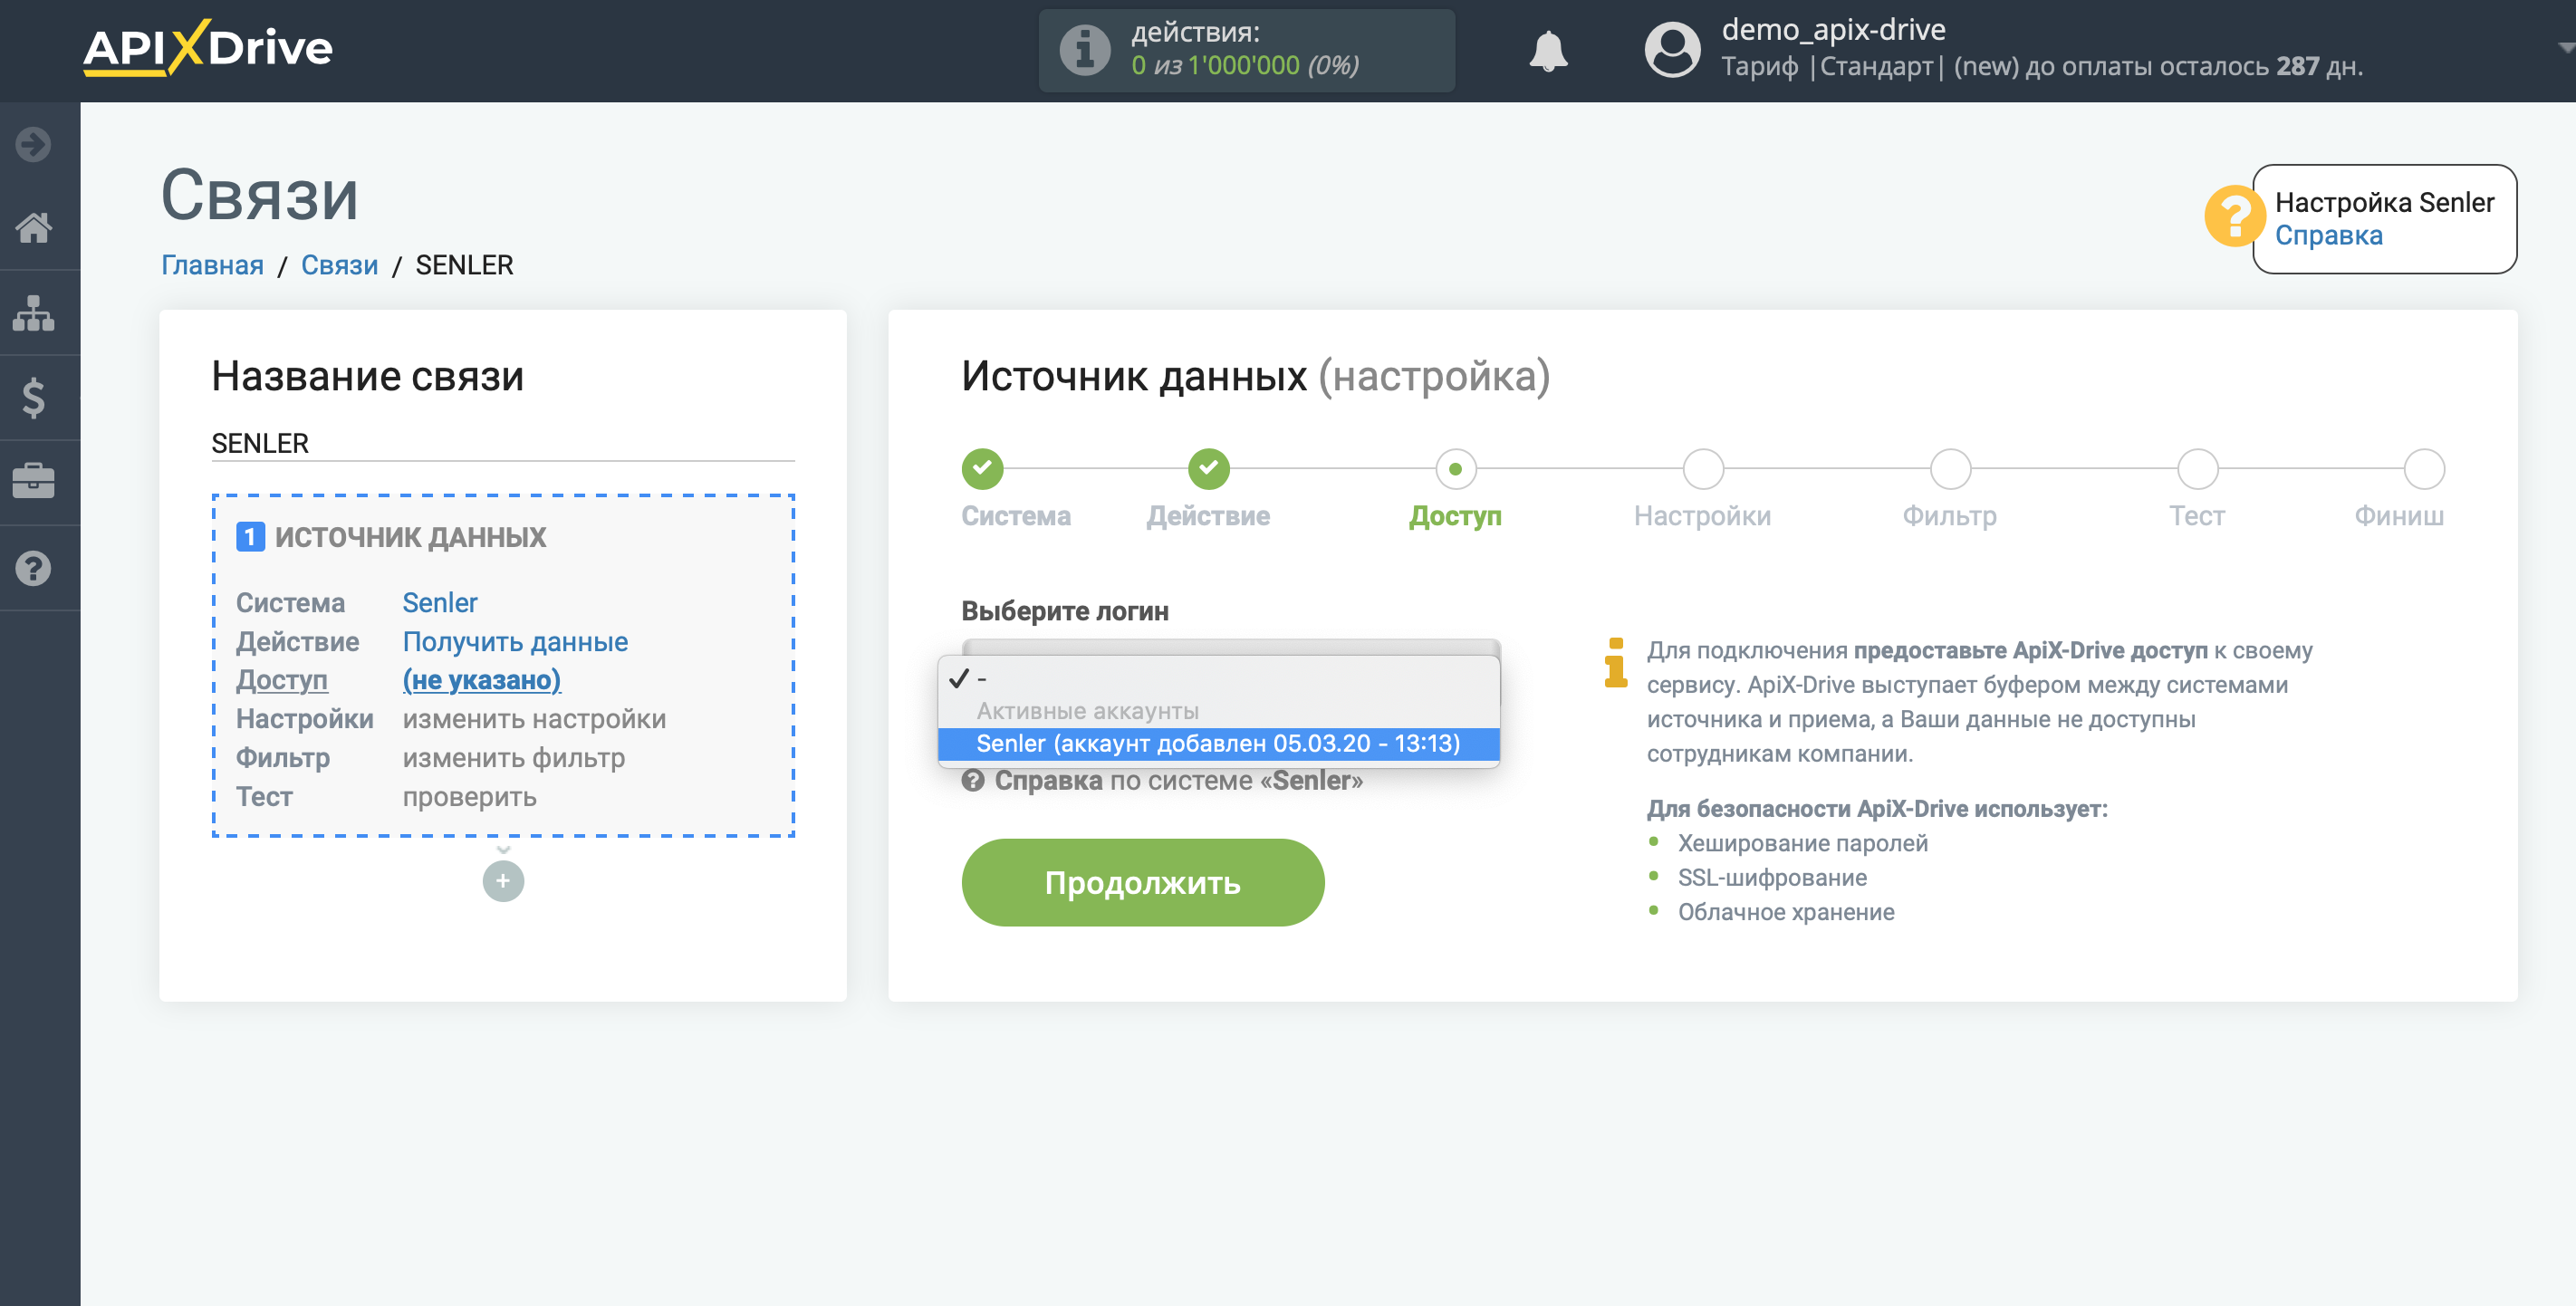Click the Доступ label in the source block
The width and height of the screenshot is (2576, 1306).
coord(281,680)
